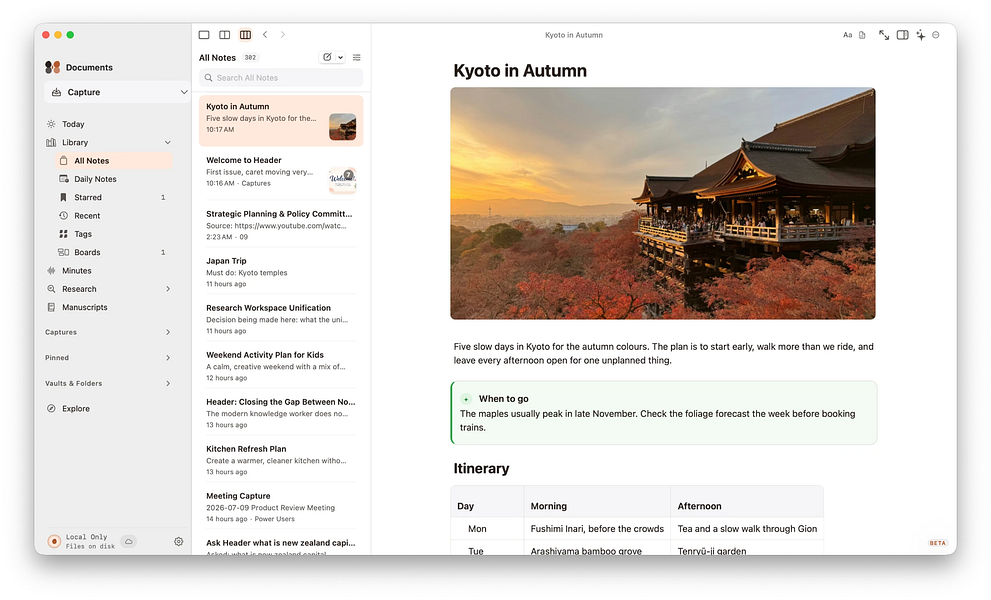Switch to two-column layout view

[224, 35]
